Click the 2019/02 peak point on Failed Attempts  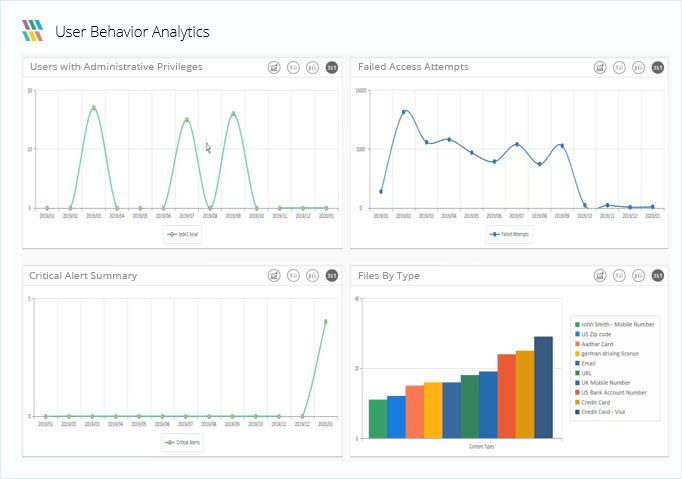click(404, 112)
